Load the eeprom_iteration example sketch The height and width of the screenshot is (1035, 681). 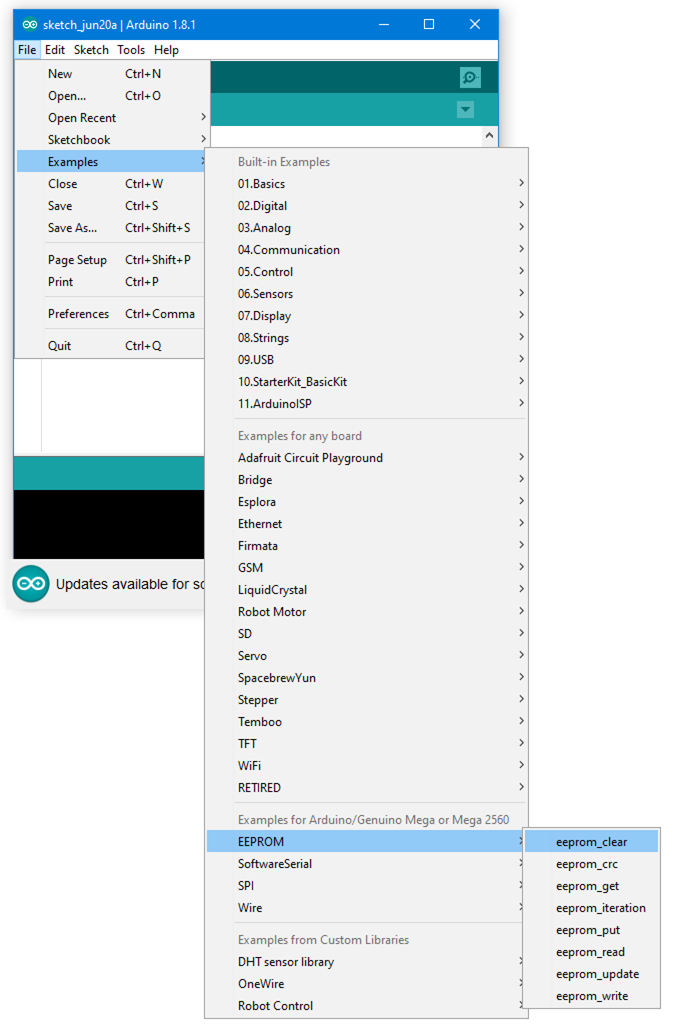click(592, 908)
